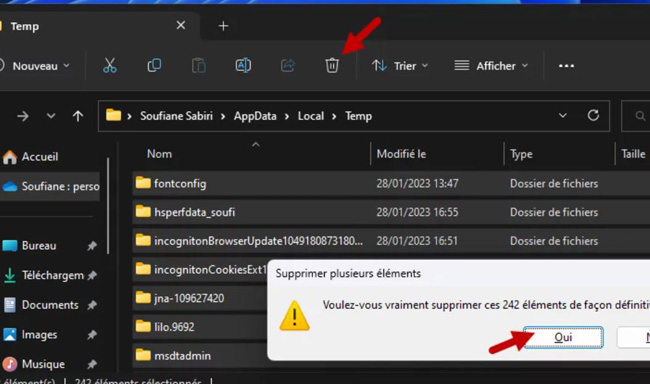
Task: Click the Cut scissors icon
Action: click(x=110, y=66)
